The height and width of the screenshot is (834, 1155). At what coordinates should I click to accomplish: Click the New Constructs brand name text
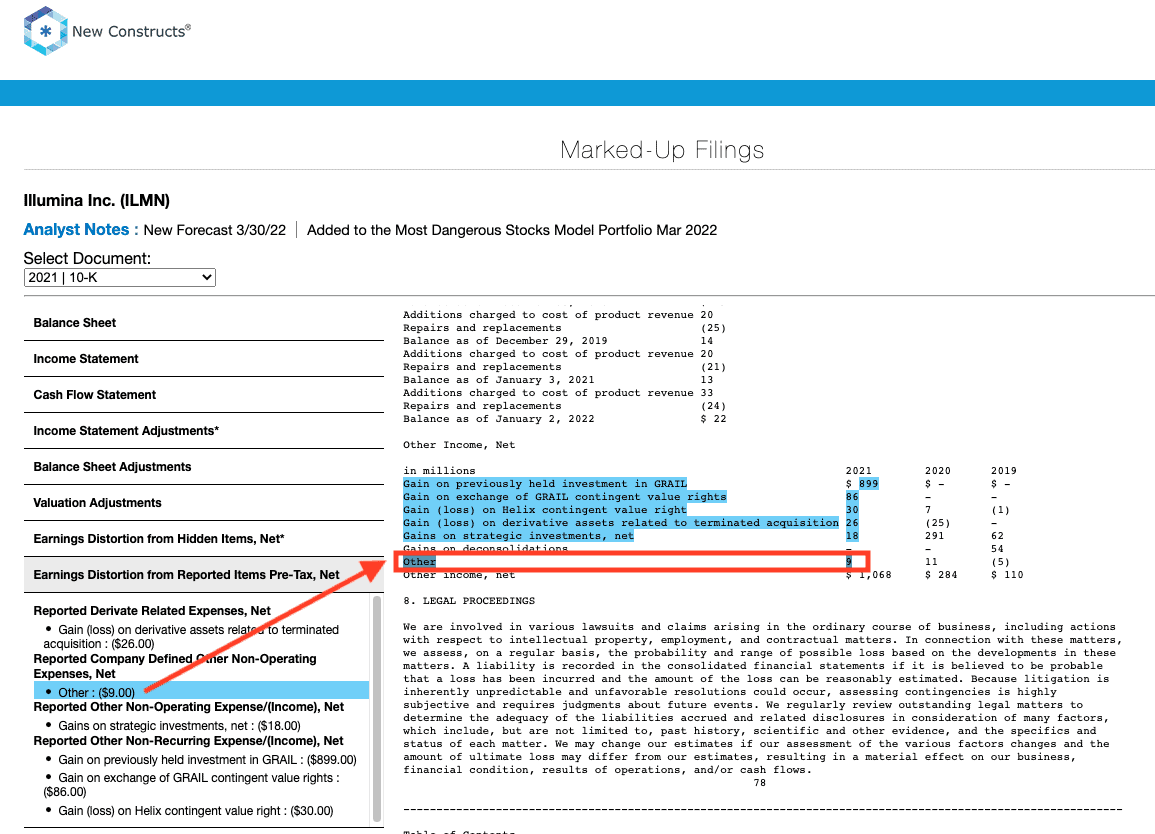coord(131,31)
